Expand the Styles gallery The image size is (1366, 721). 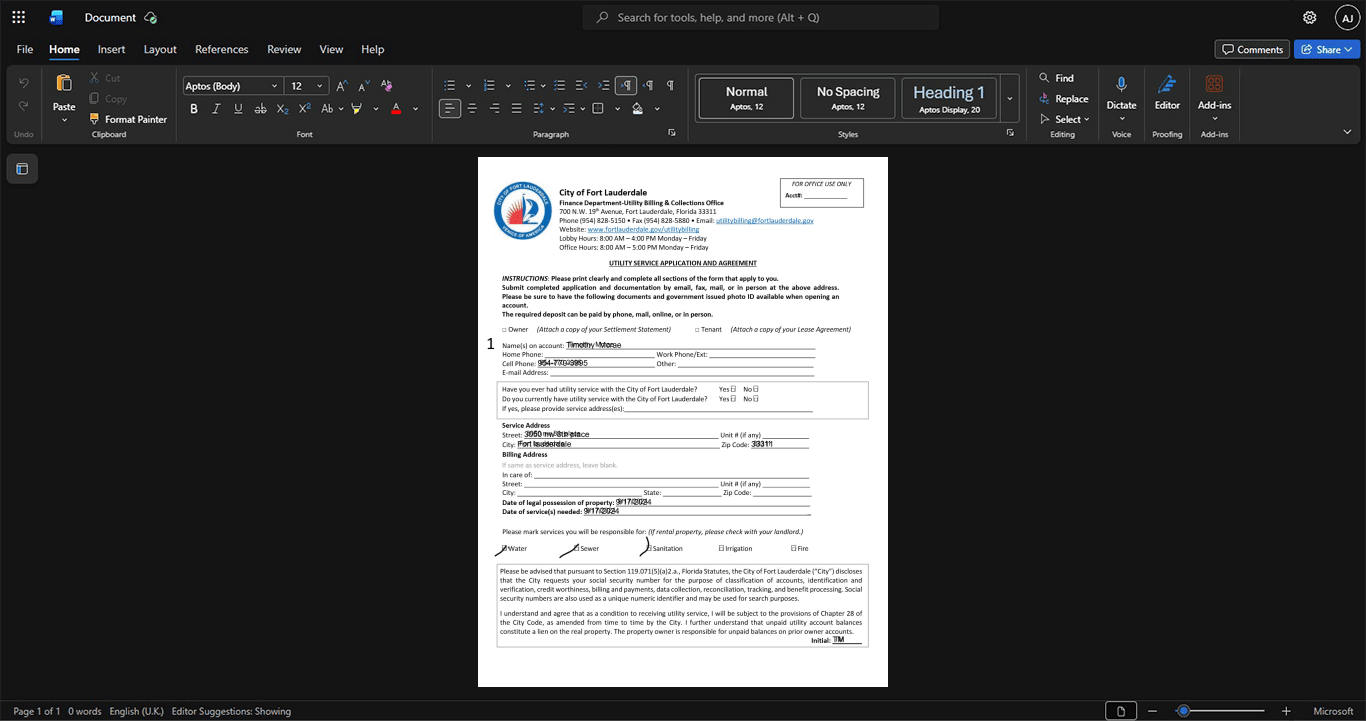pos(1010,99)
